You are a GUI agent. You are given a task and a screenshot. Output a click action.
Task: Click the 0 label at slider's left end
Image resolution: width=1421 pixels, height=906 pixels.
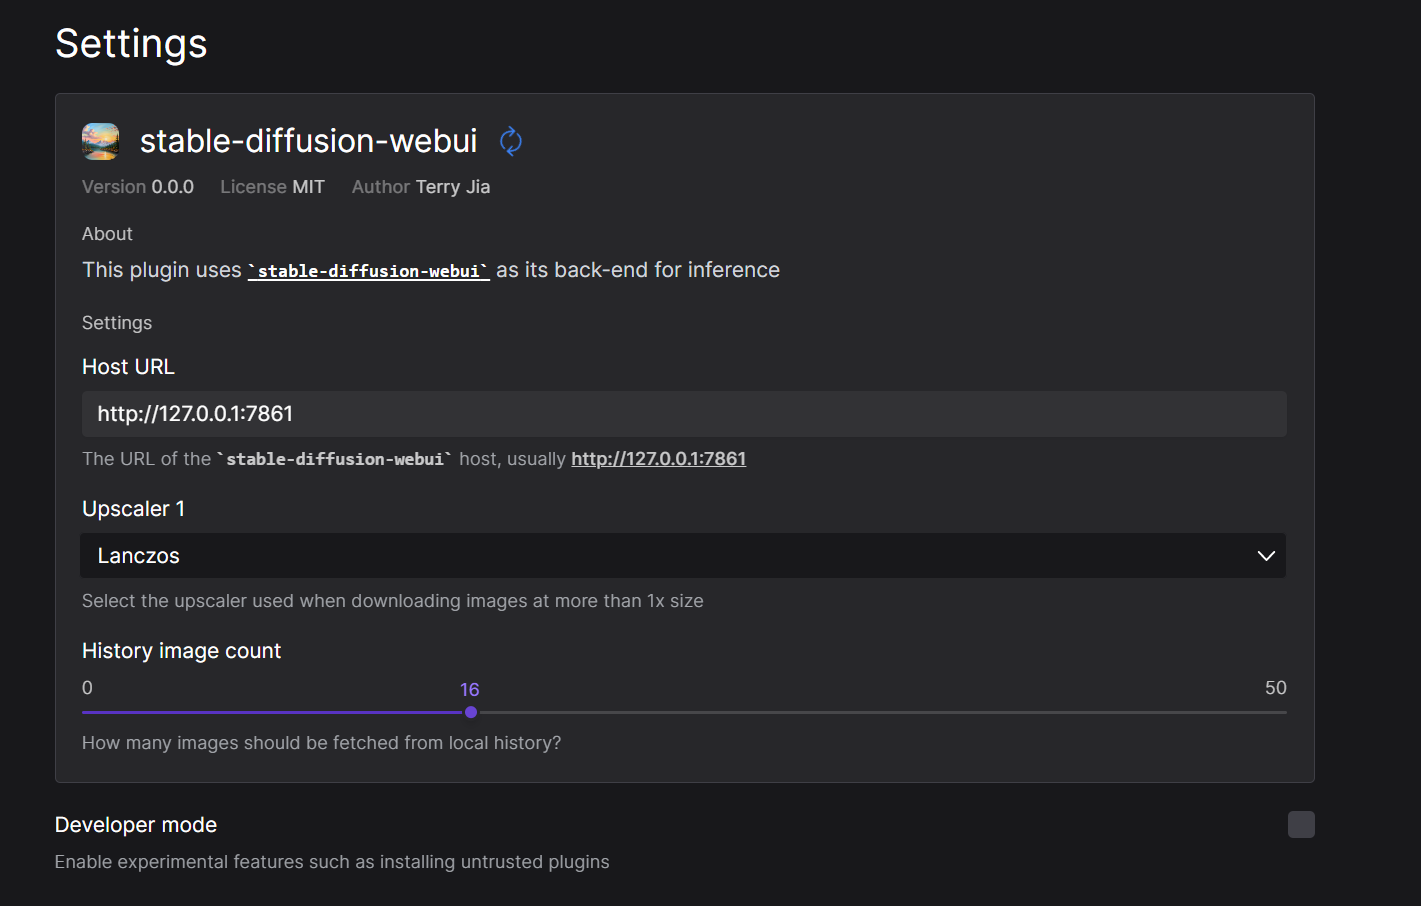click(87, 688)
